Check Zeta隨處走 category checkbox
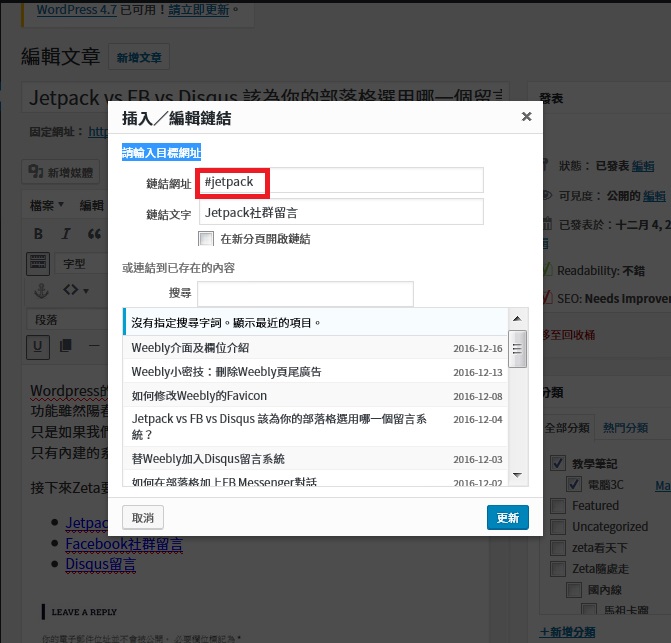The height and width of the screenshot is (643, 671). 558,569
